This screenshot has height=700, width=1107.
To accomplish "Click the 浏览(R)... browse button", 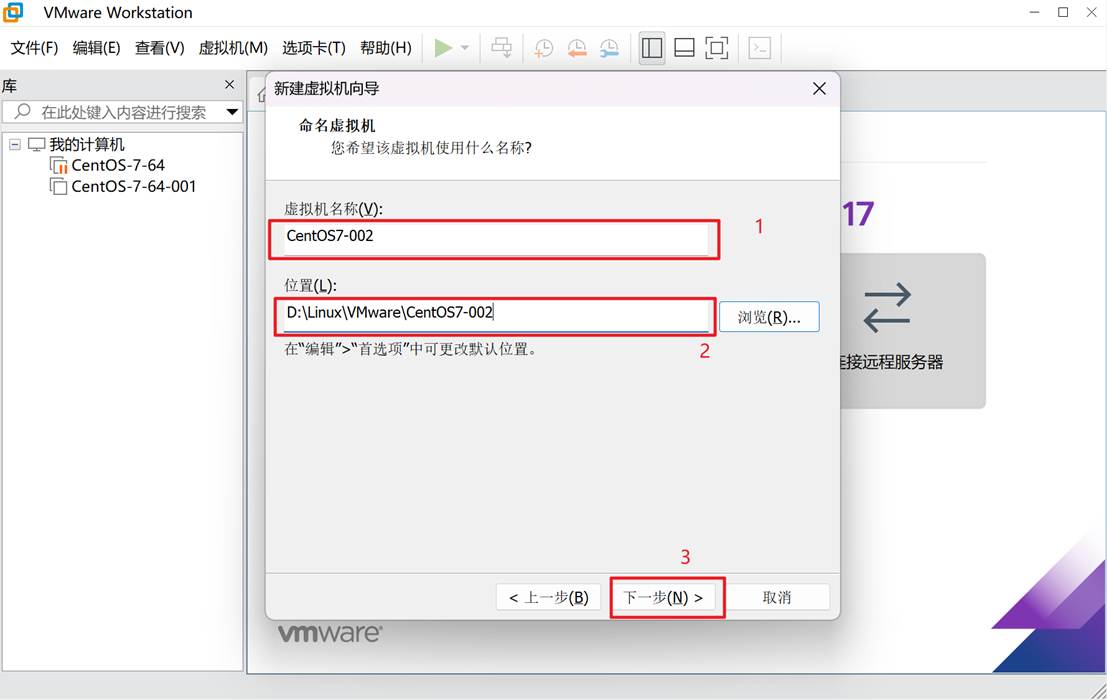I will [769, 317].
